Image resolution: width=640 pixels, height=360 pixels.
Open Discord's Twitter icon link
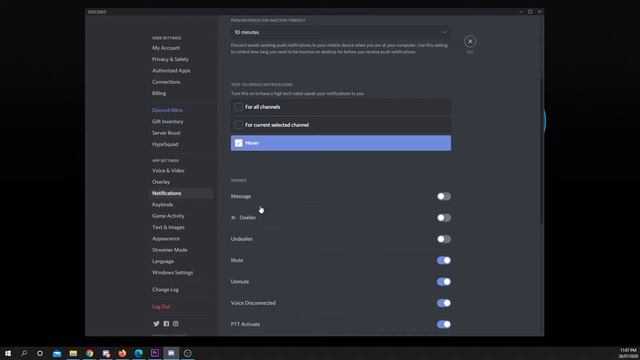pos(156,324)
